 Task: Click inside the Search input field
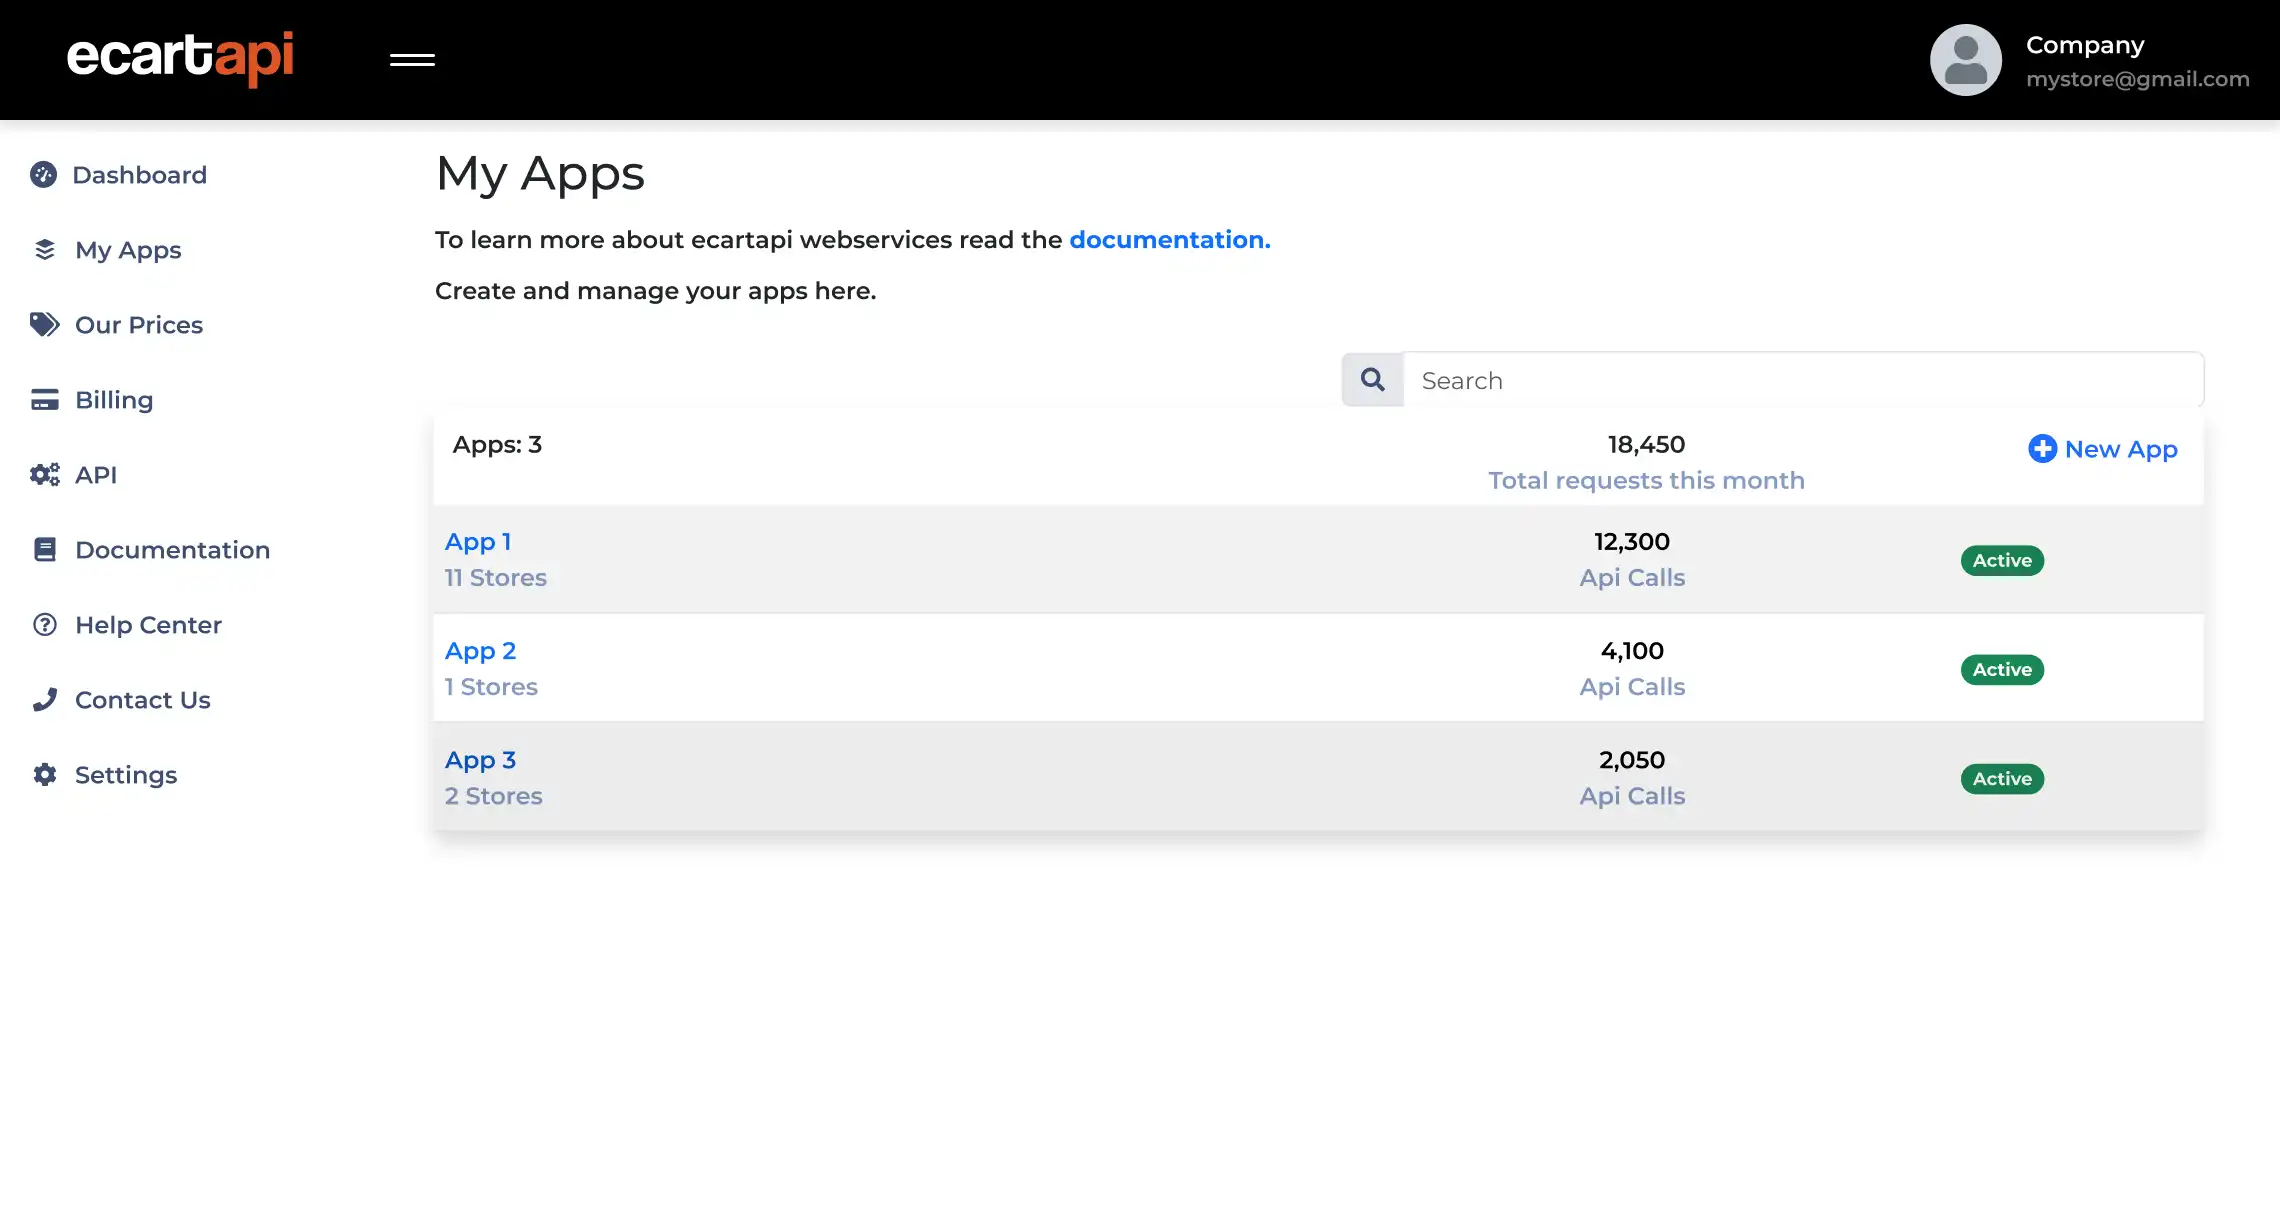(x=1700, y=380)
